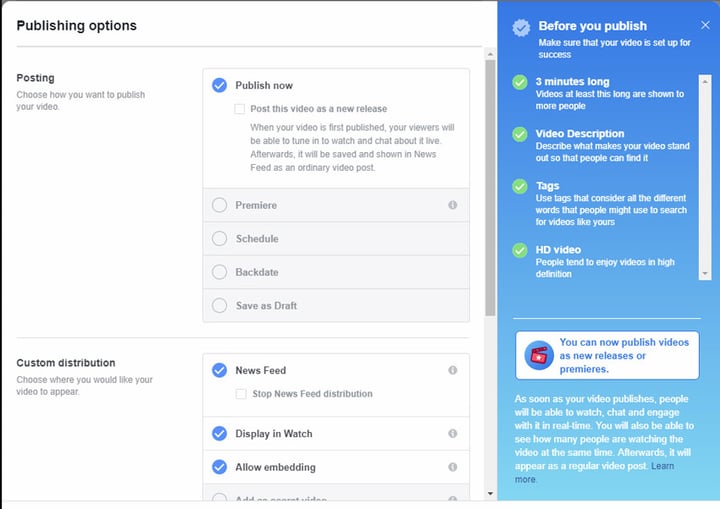
Task: Select the Publish now option
Action: pyautogui.click(x=219, y=85)
